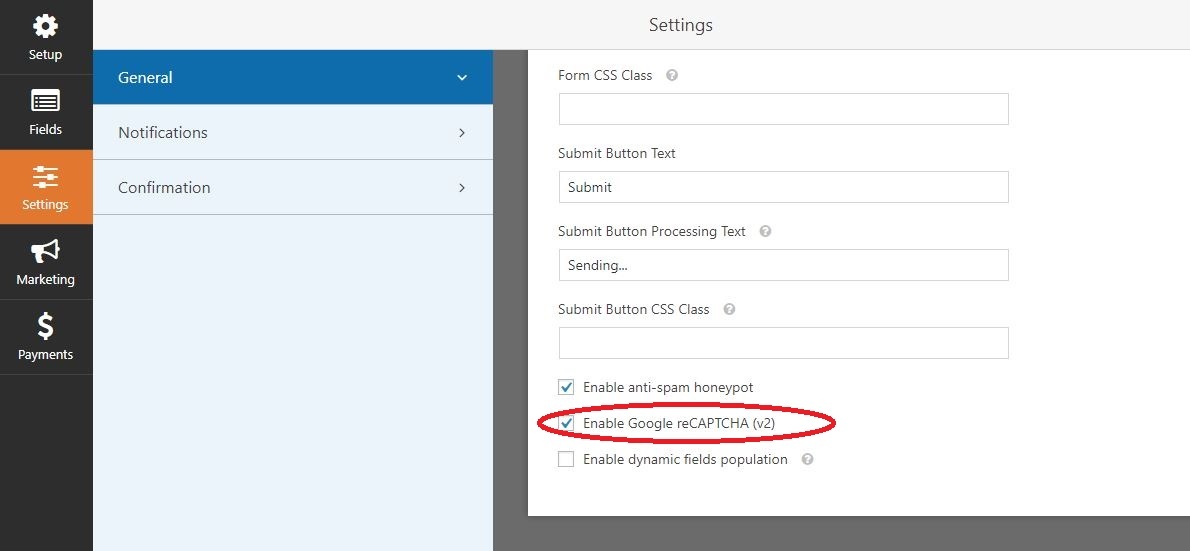Click help icon beside Submit Button Processing Text
The height and width of the screenshot is (551, 1190).
765,231
